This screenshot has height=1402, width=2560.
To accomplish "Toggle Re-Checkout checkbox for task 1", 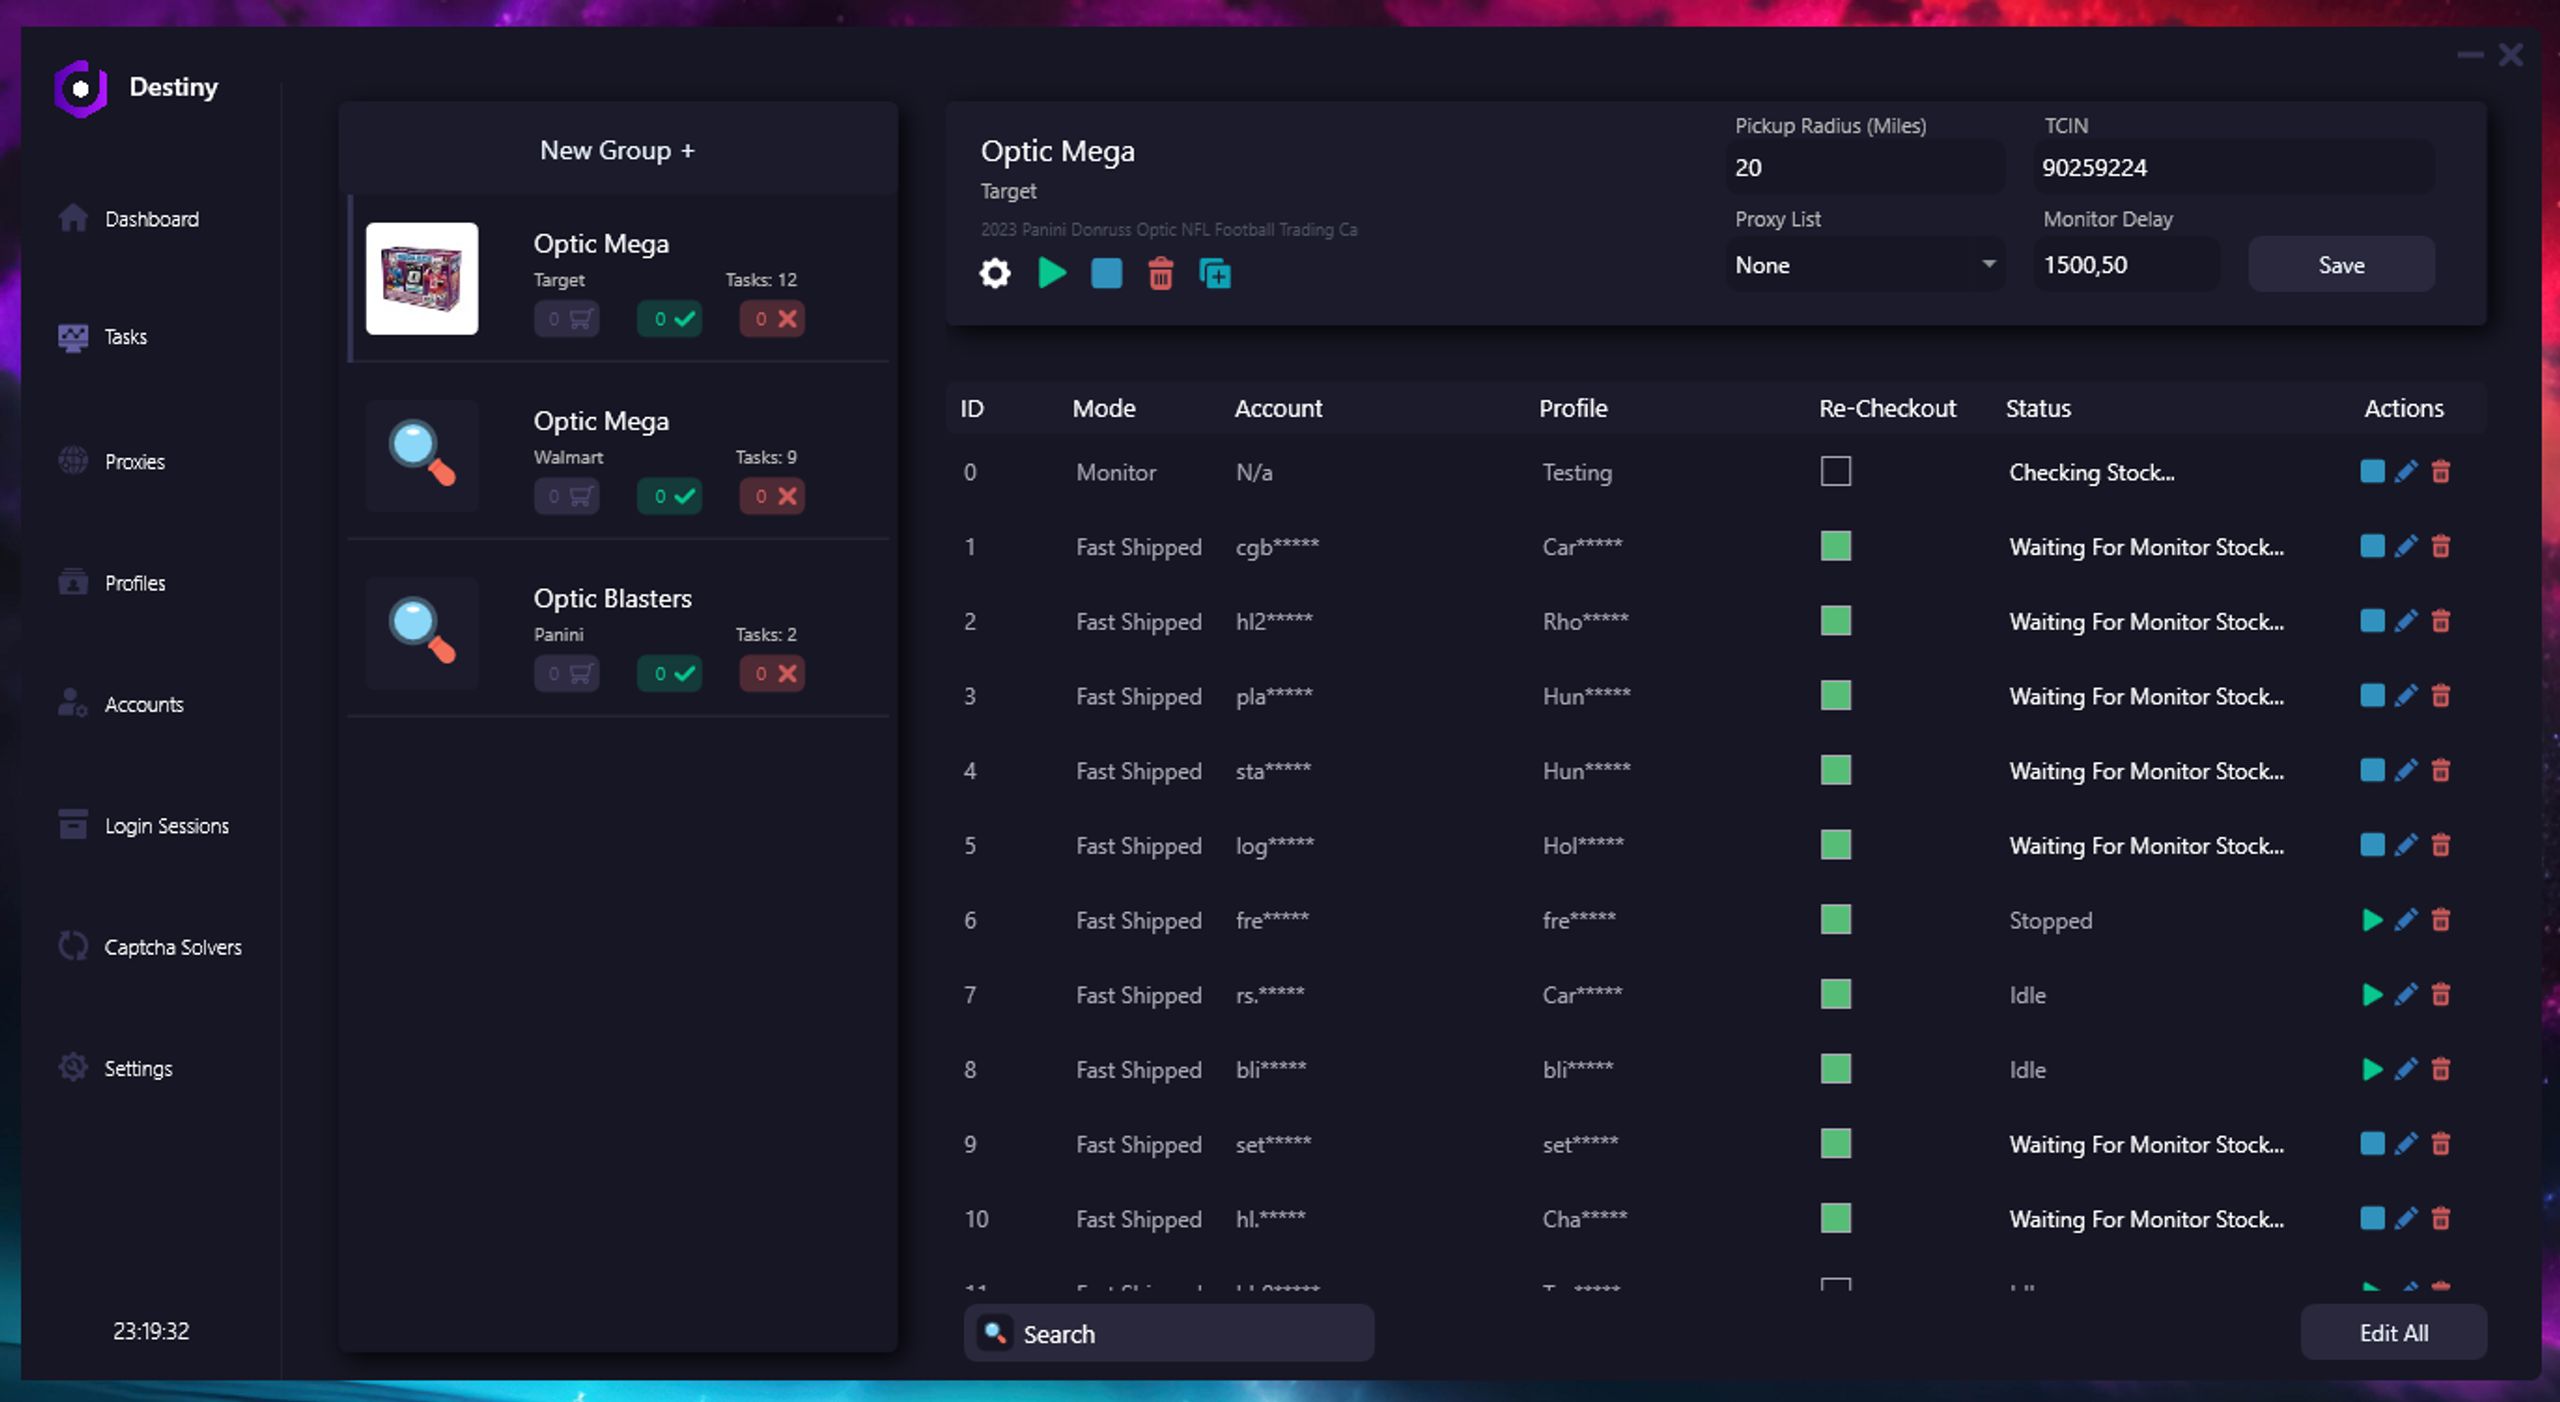I will click(1835, 546).
